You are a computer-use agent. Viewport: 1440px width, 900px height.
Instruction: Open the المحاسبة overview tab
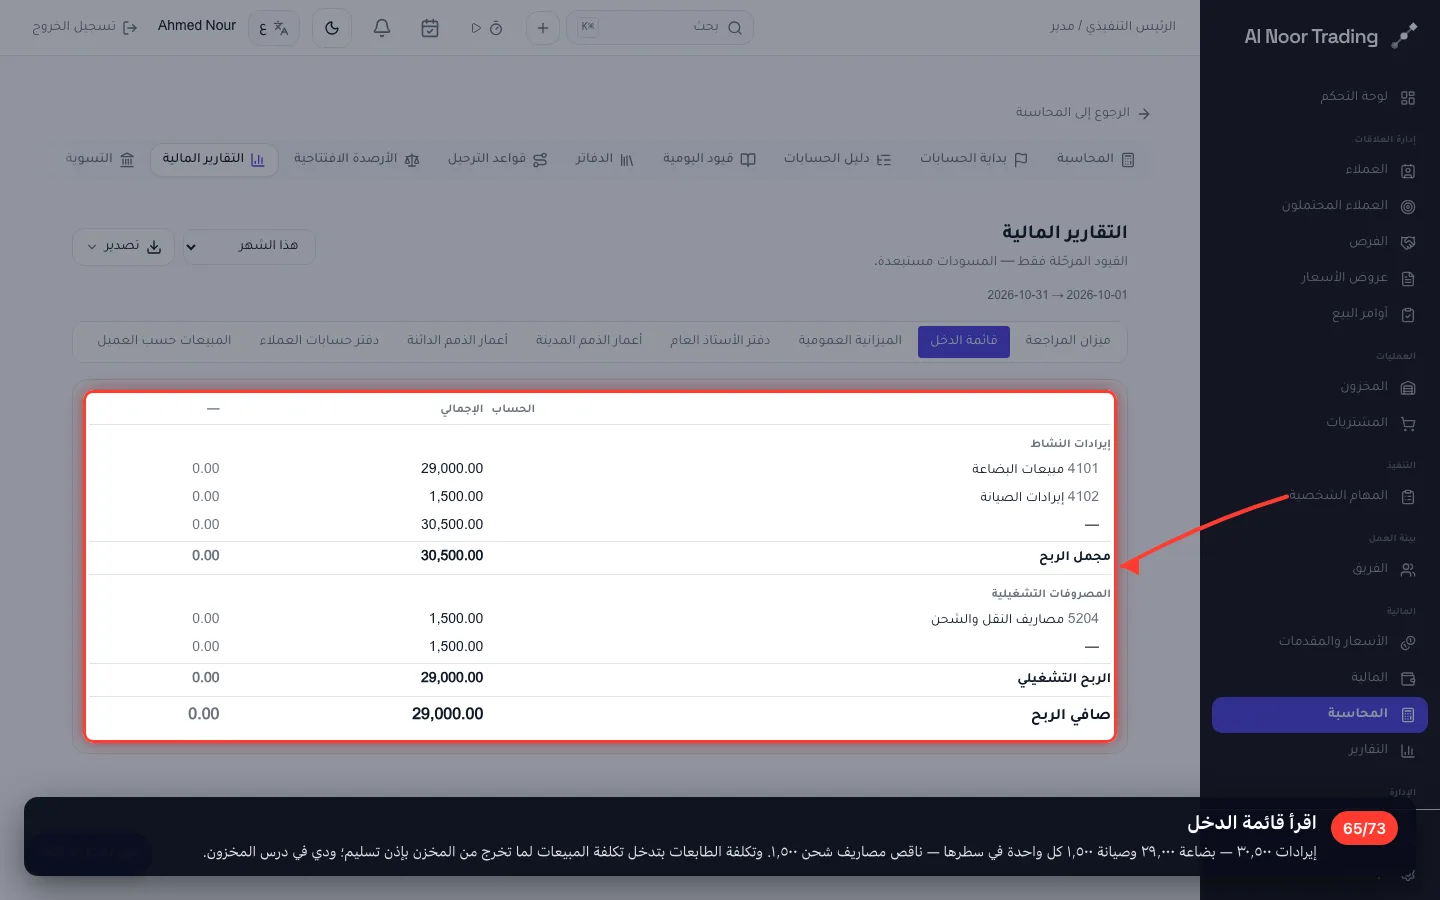[1096, 159]
